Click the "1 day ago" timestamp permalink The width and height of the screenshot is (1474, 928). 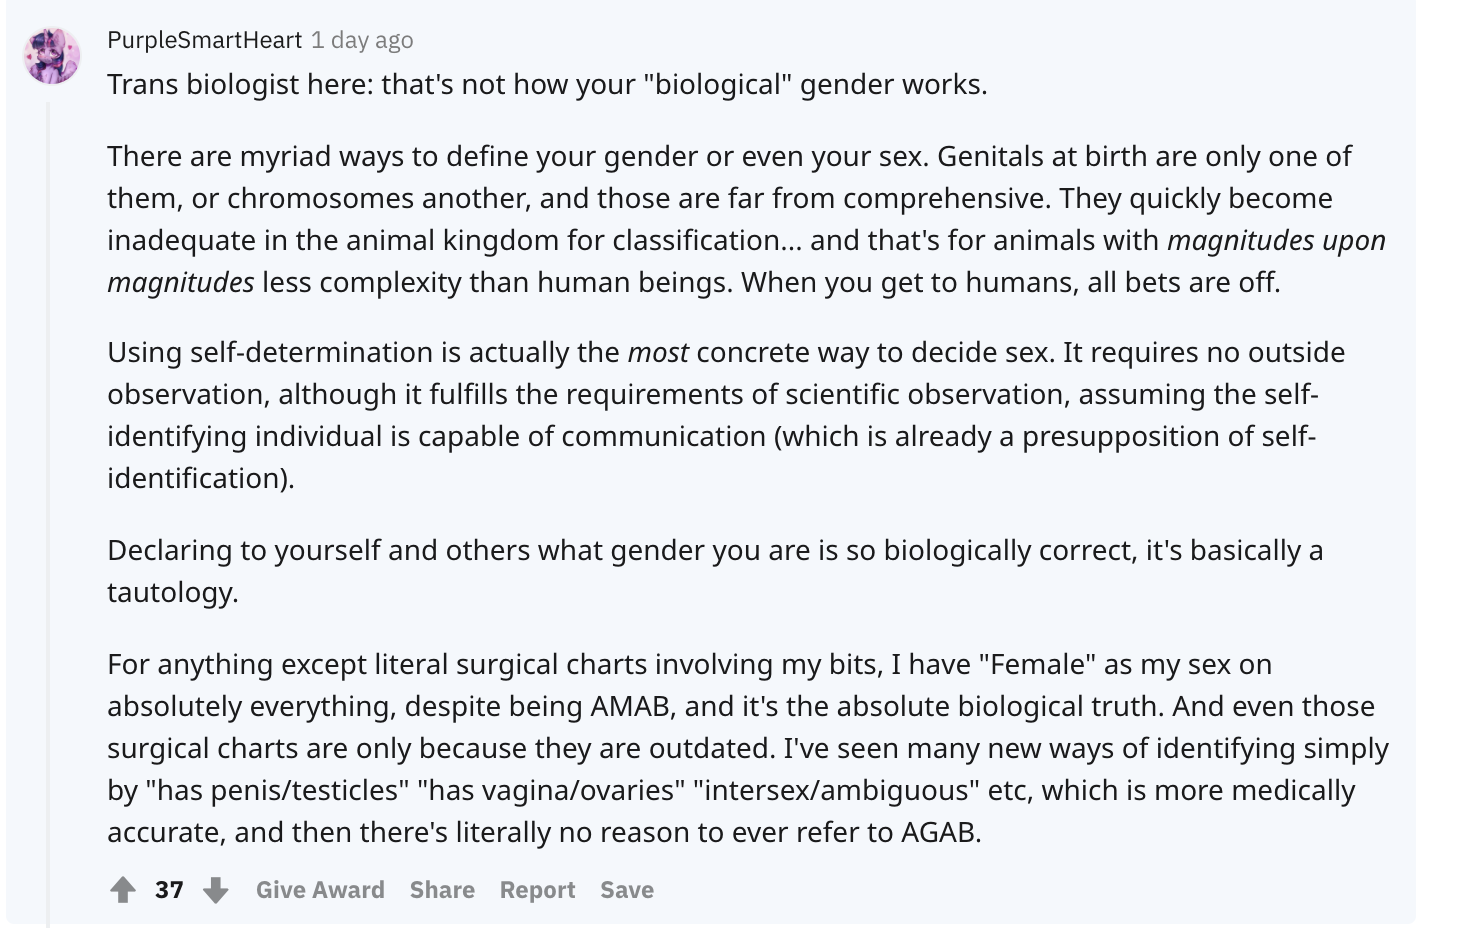pyautogui.click(x=362, y=40)
